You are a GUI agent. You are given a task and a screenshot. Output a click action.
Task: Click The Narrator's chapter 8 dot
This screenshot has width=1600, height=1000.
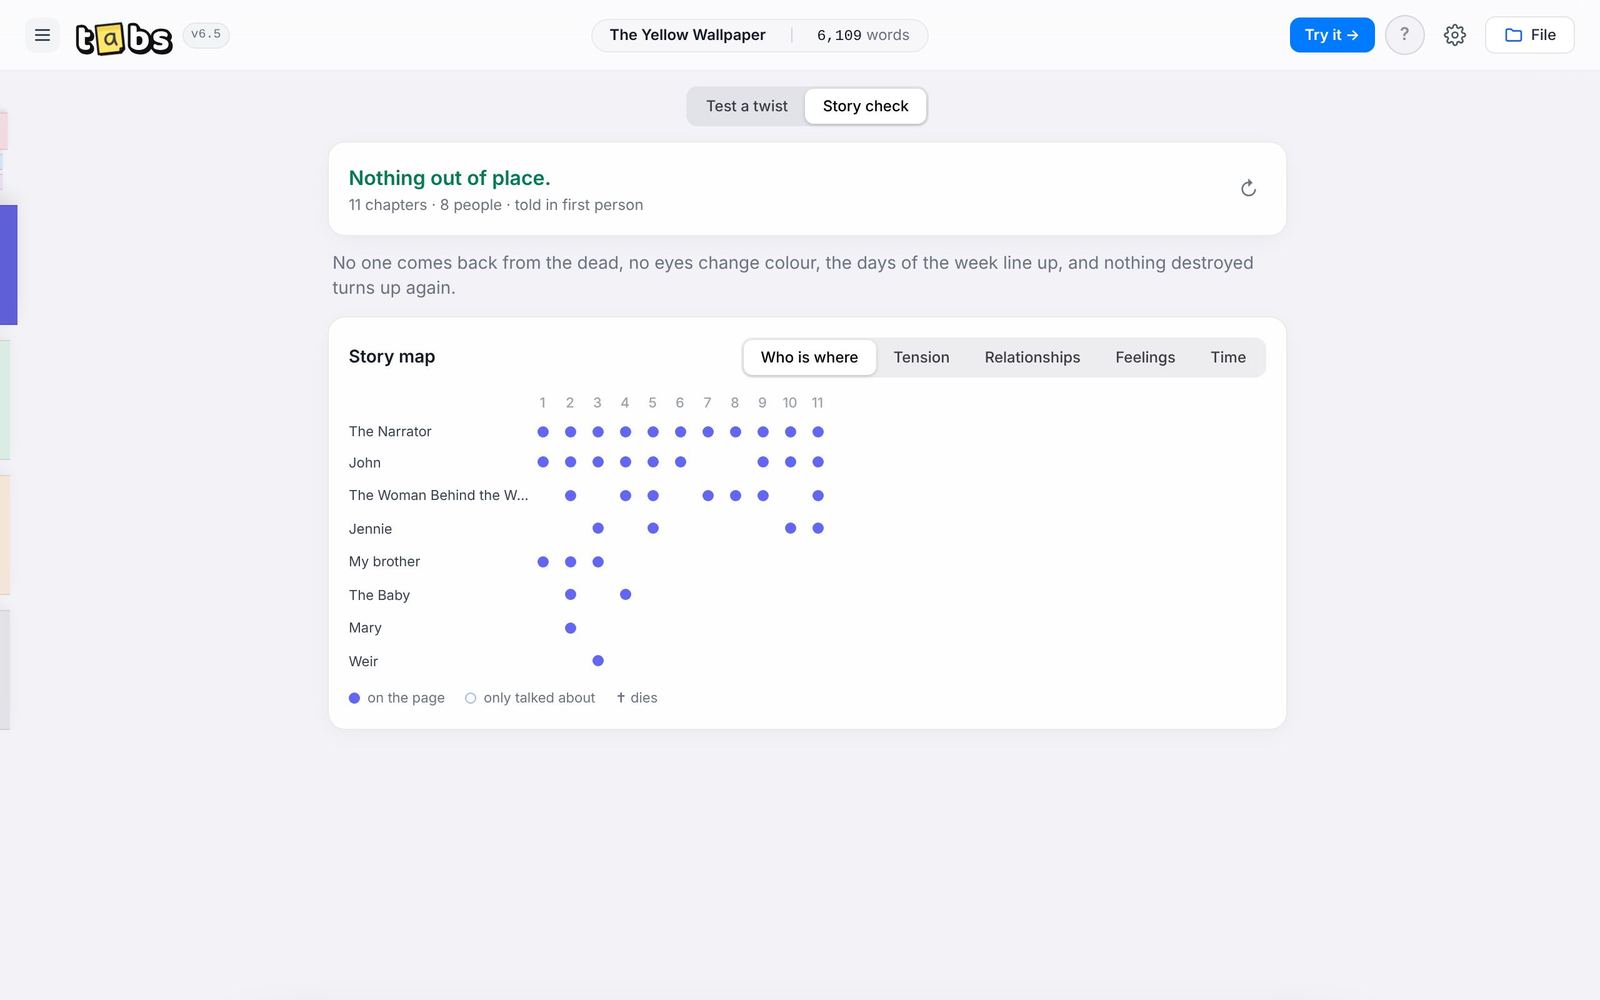click(735, 432)
